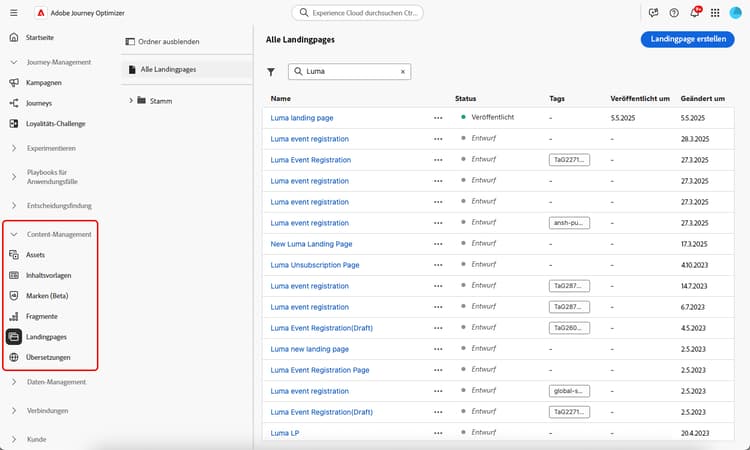Expand the Experimentieren section
The width and height of the screenshot is (750, 450).
coord(14,148)
